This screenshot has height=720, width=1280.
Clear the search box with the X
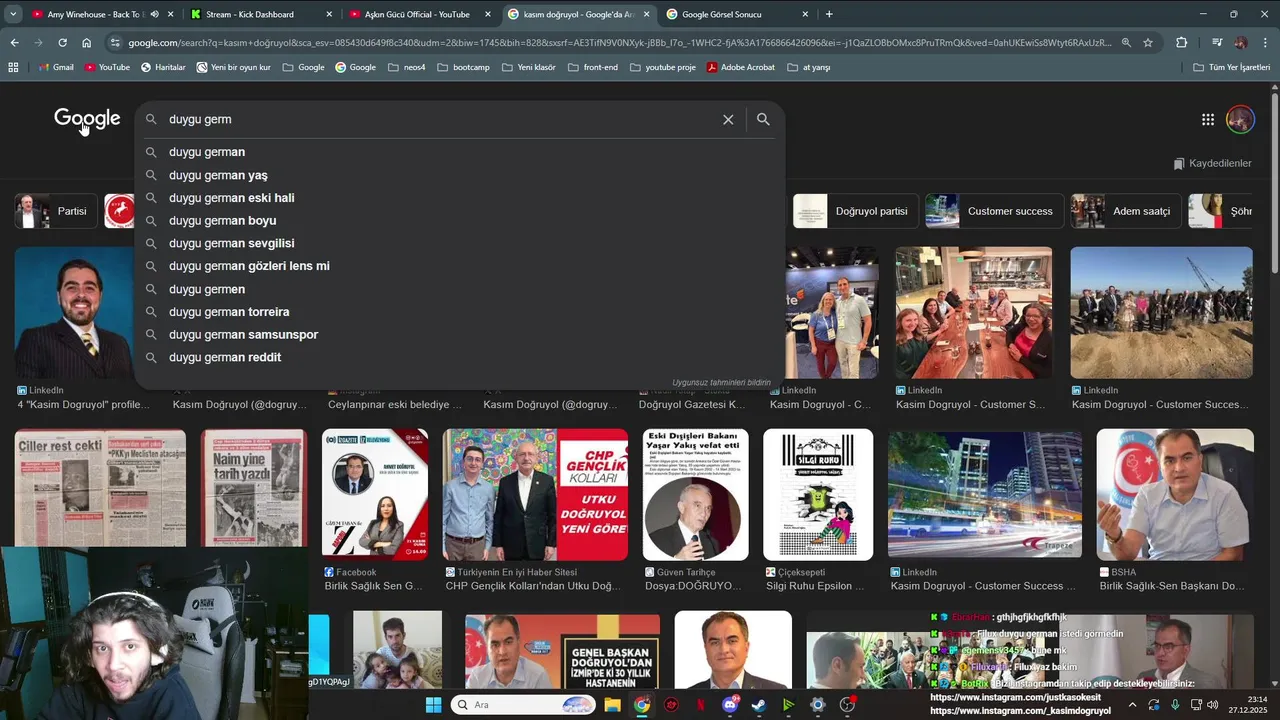(728, 119)
